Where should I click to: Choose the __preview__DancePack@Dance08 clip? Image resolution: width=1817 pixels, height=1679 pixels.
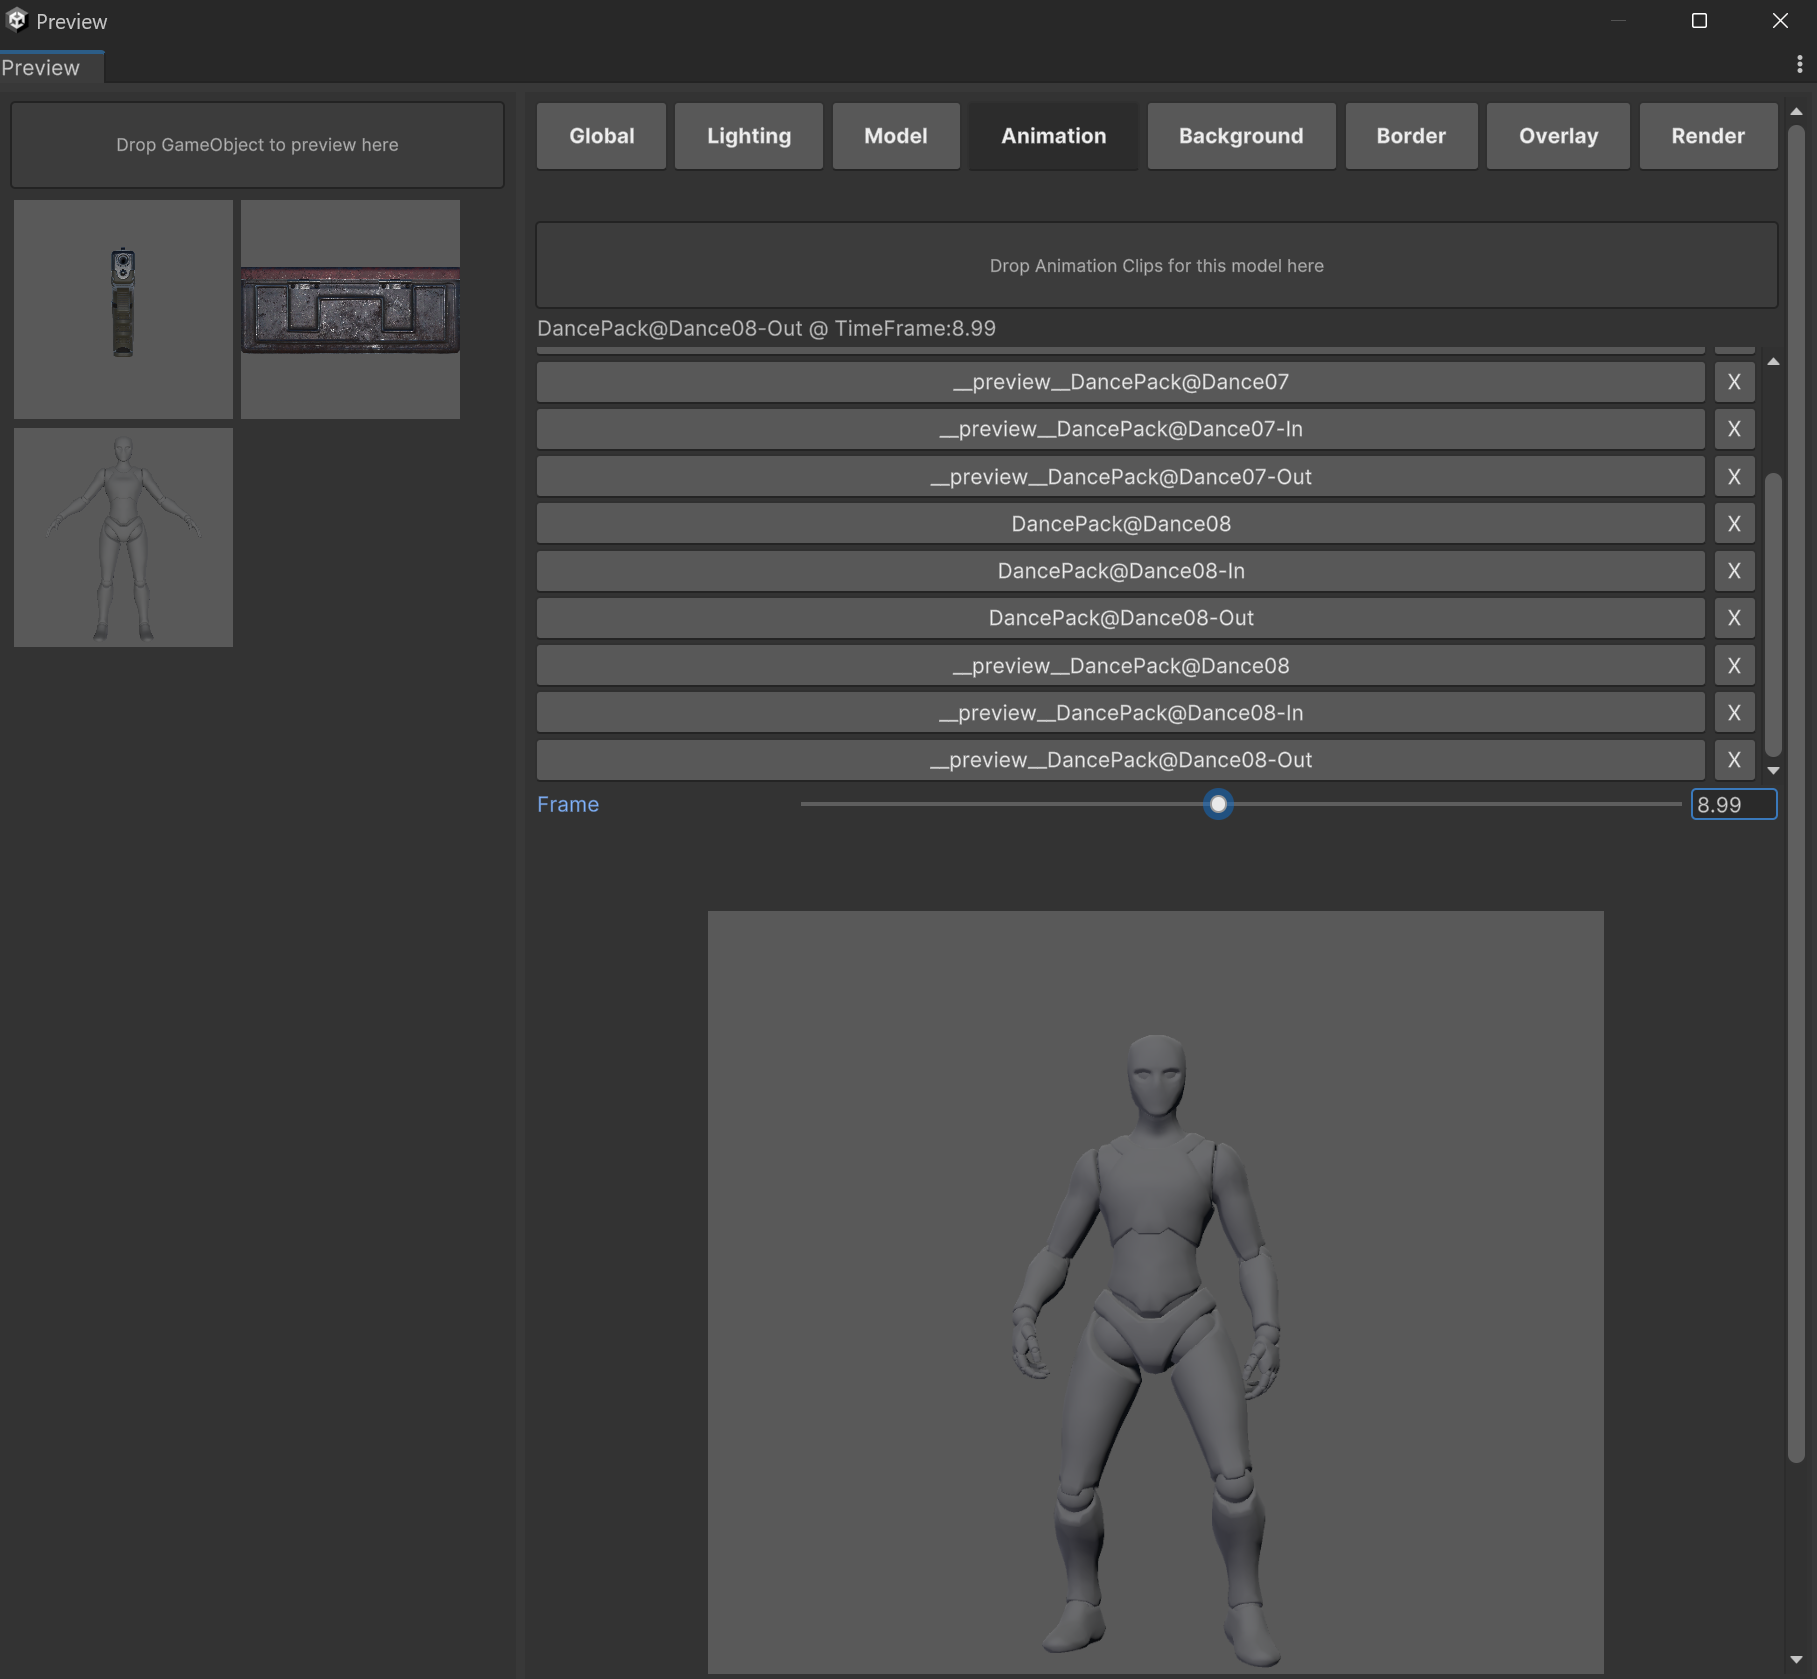coord(1120,666)
